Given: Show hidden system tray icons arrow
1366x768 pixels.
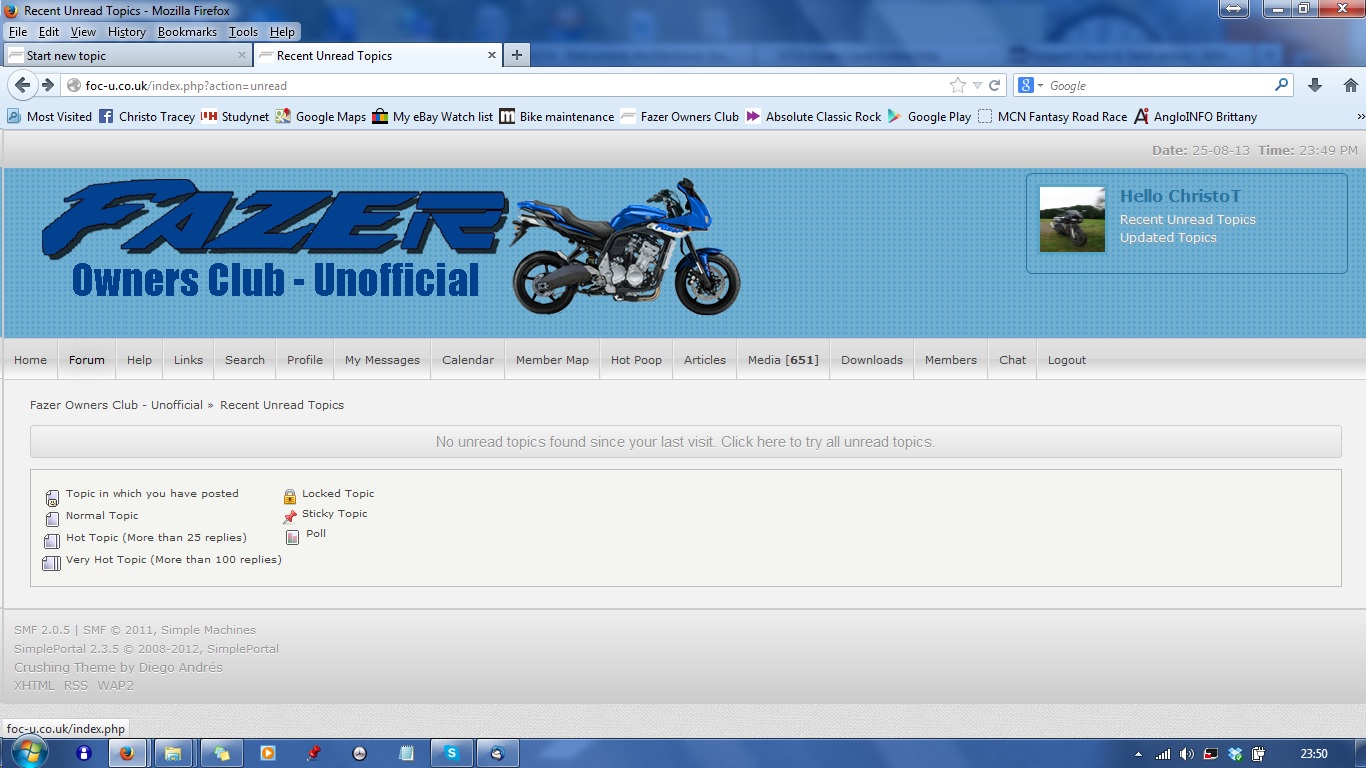Looking at the screenshot, I should pyautogui.click(x=1138, y=754).
